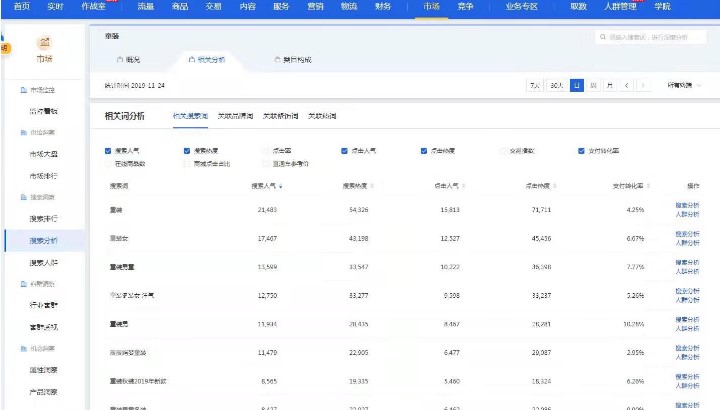Expand the 客群洞察 sidebar group
The width and height of the screenshot is (720, 410).
43,284
